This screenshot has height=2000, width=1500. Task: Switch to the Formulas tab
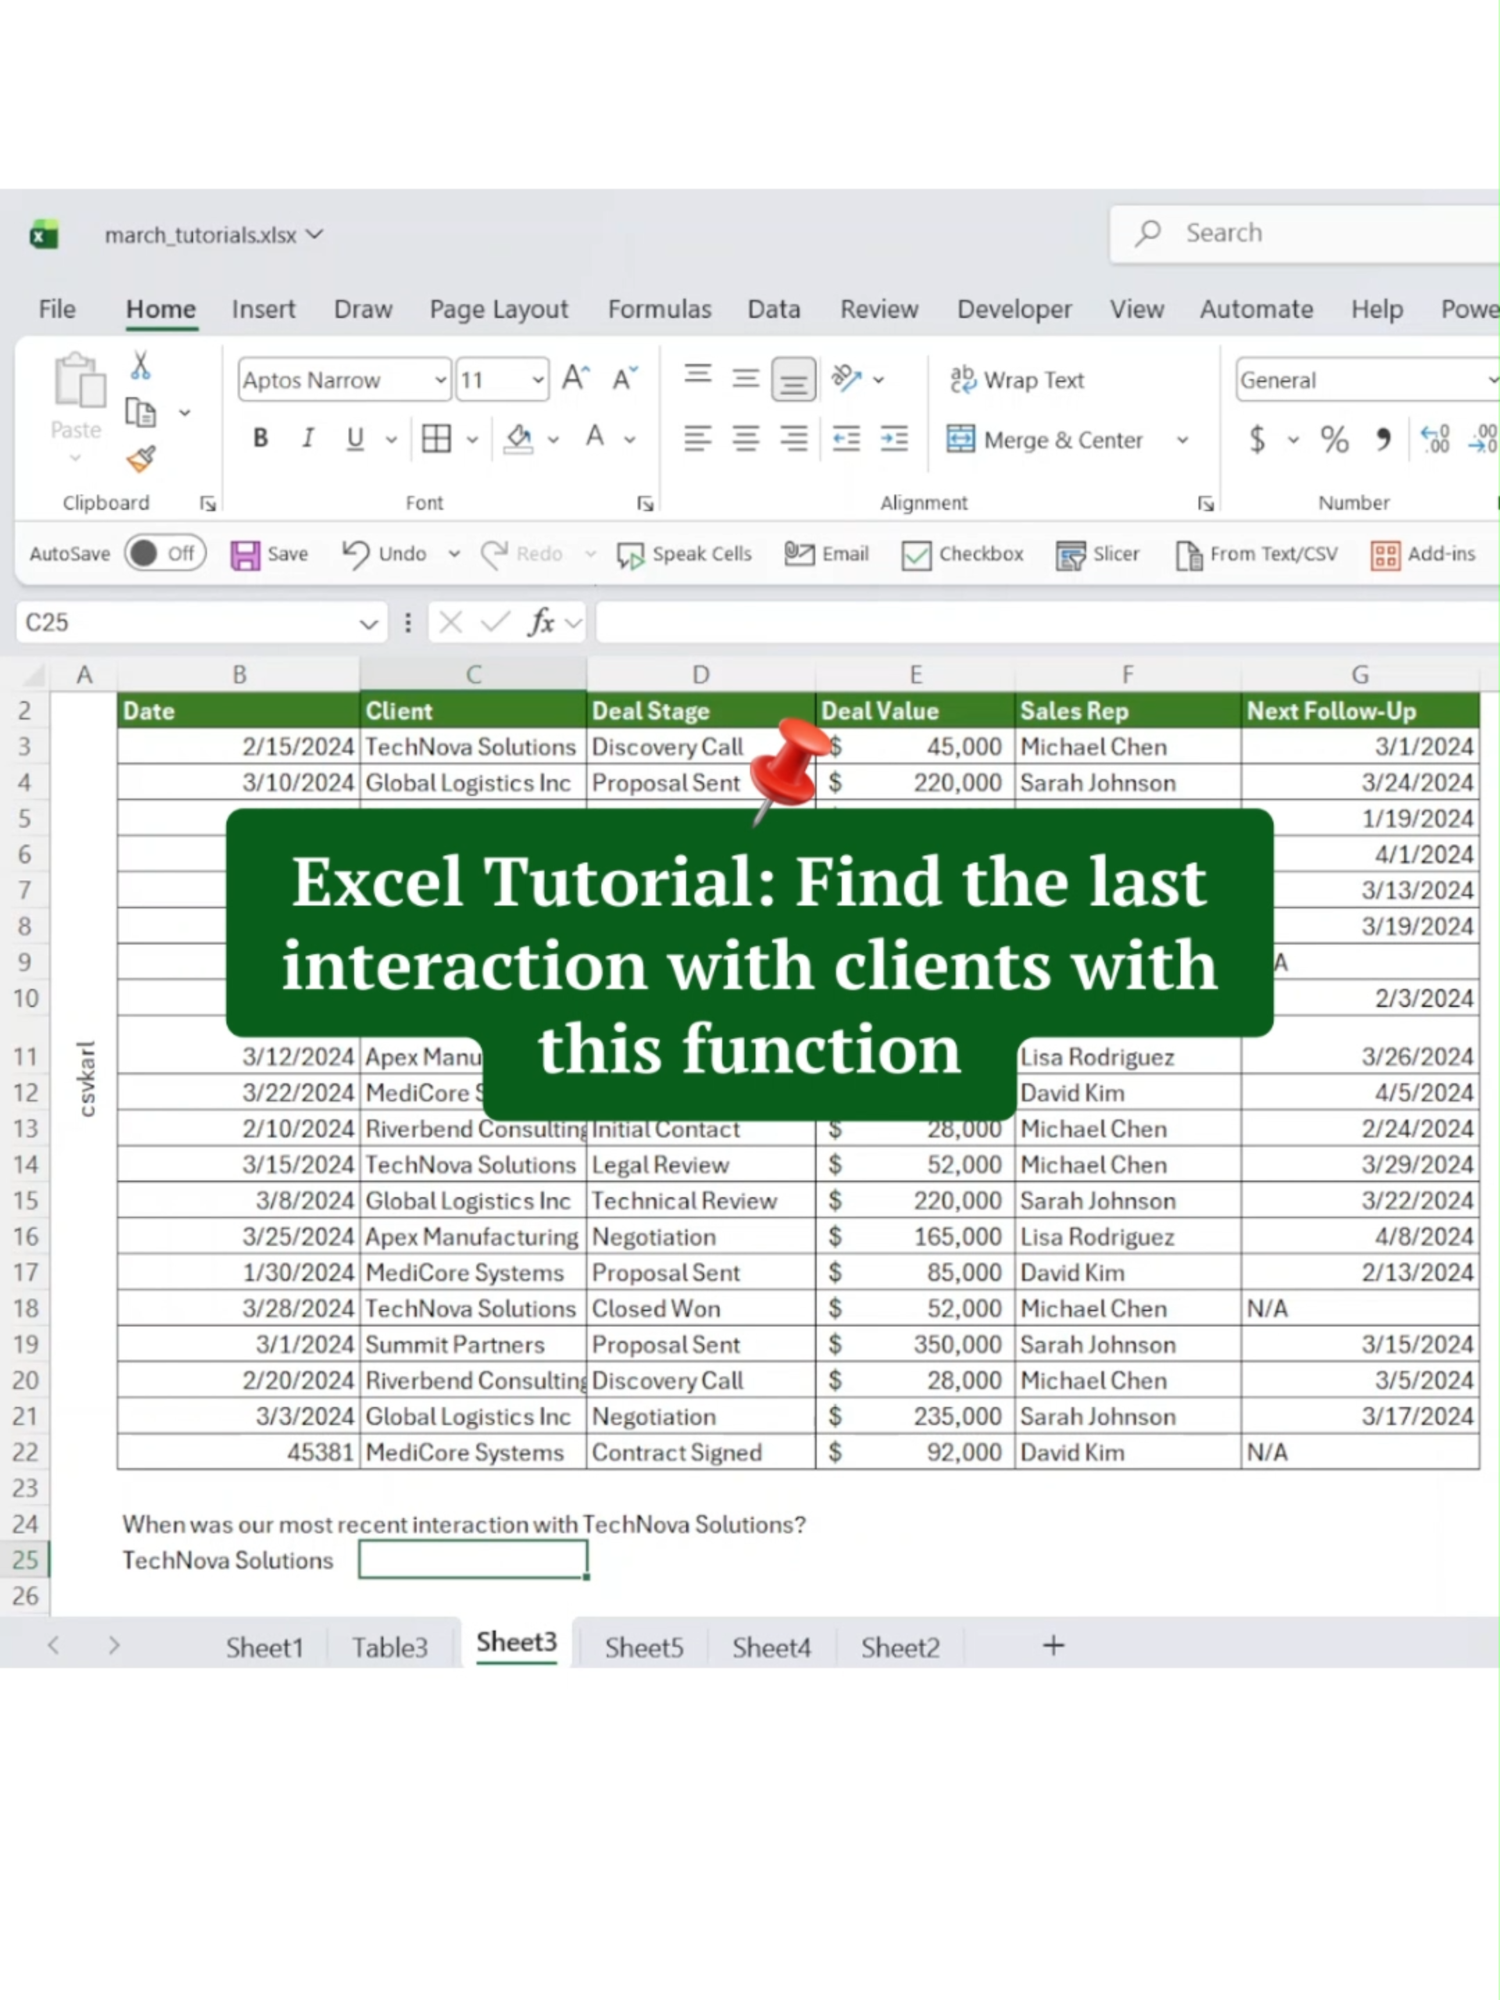coord(659,309)
